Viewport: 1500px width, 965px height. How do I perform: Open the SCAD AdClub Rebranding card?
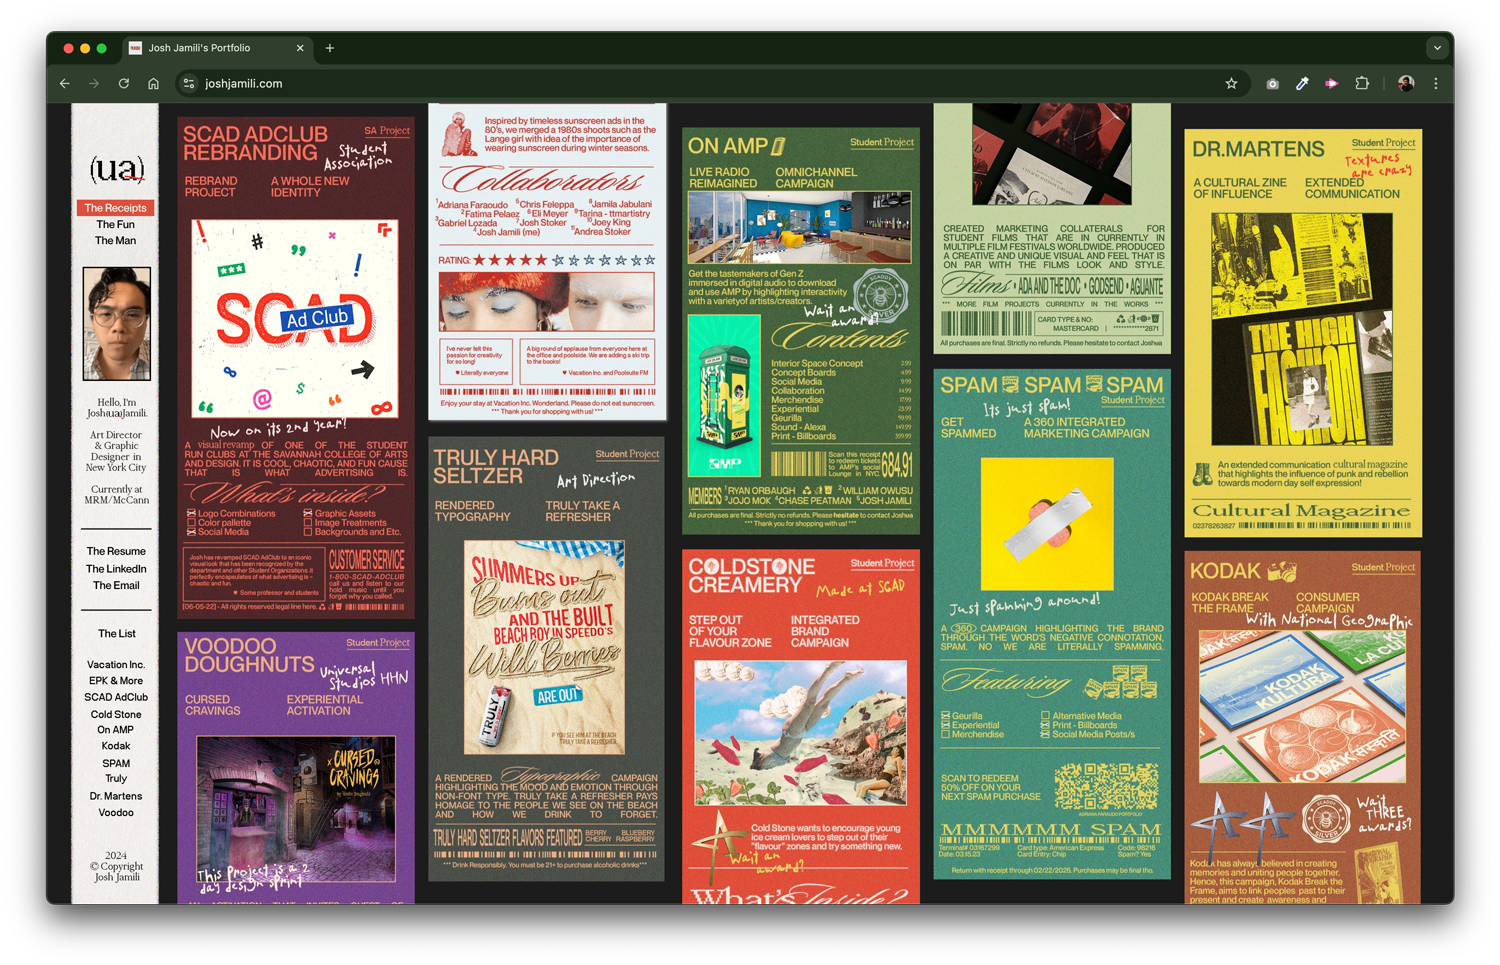(x=296, y=368)
